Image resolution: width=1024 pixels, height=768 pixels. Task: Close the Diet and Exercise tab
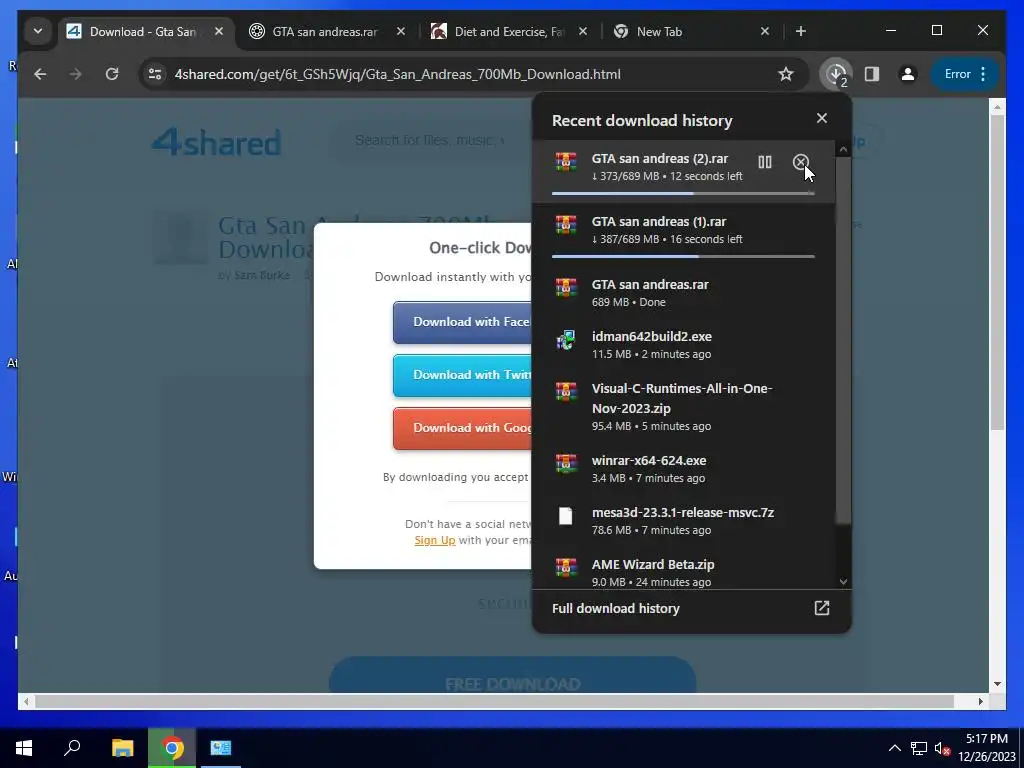(583, 31)
